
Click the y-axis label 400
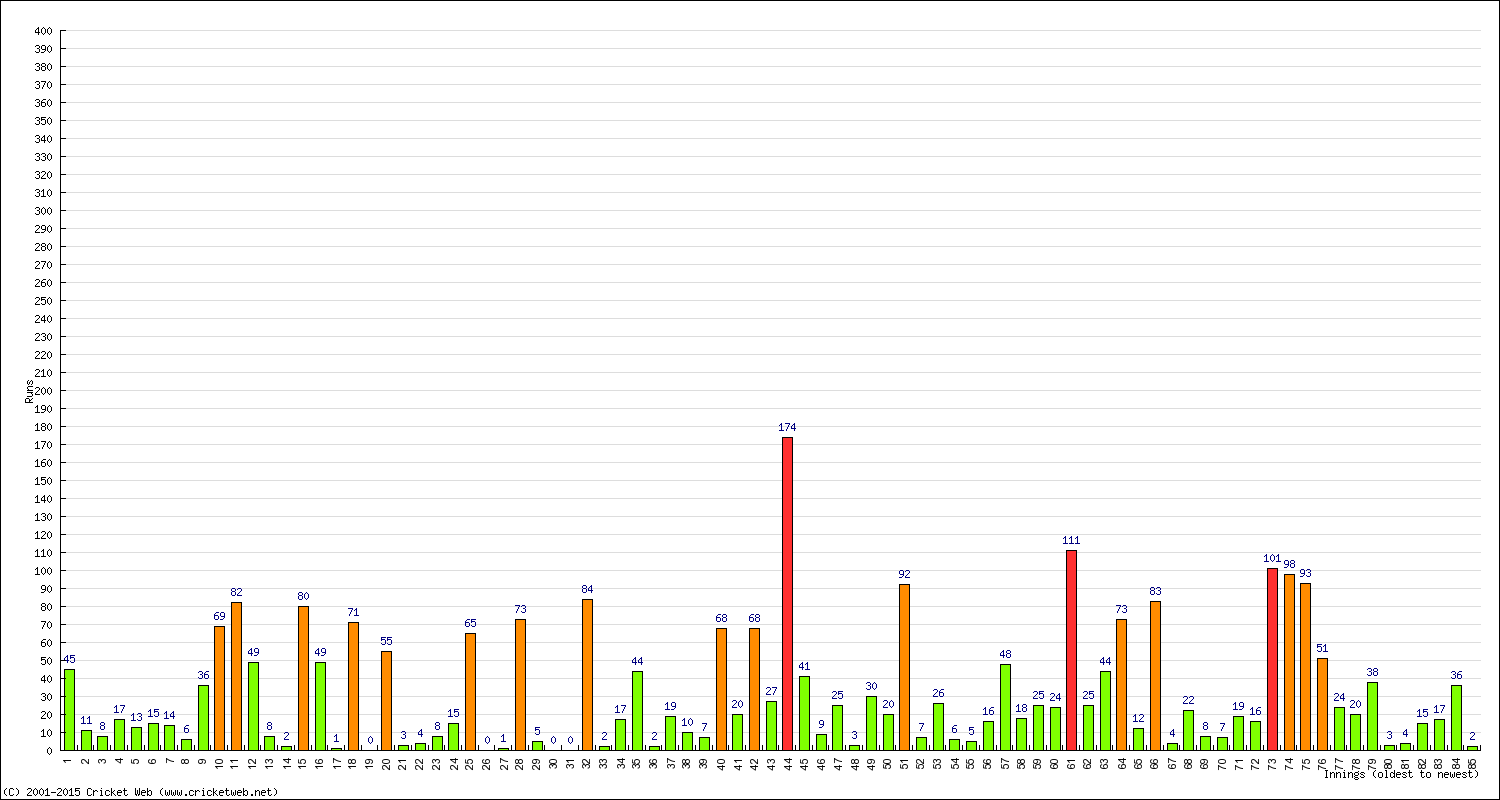pyautogui.click(x=43, y=31)
